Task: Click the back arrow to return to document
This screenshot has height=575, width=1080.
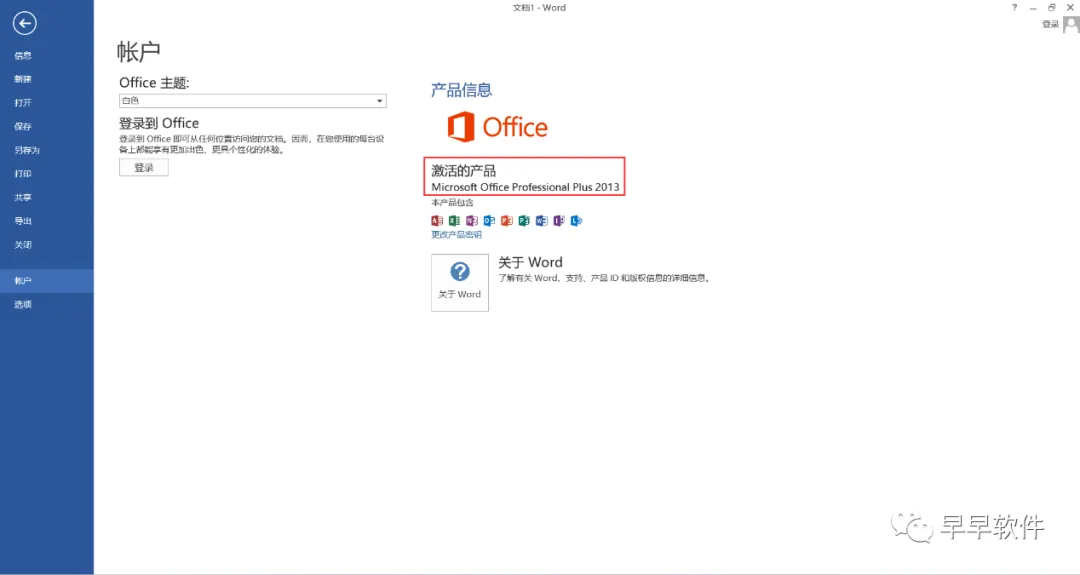Action: (24, 23)
